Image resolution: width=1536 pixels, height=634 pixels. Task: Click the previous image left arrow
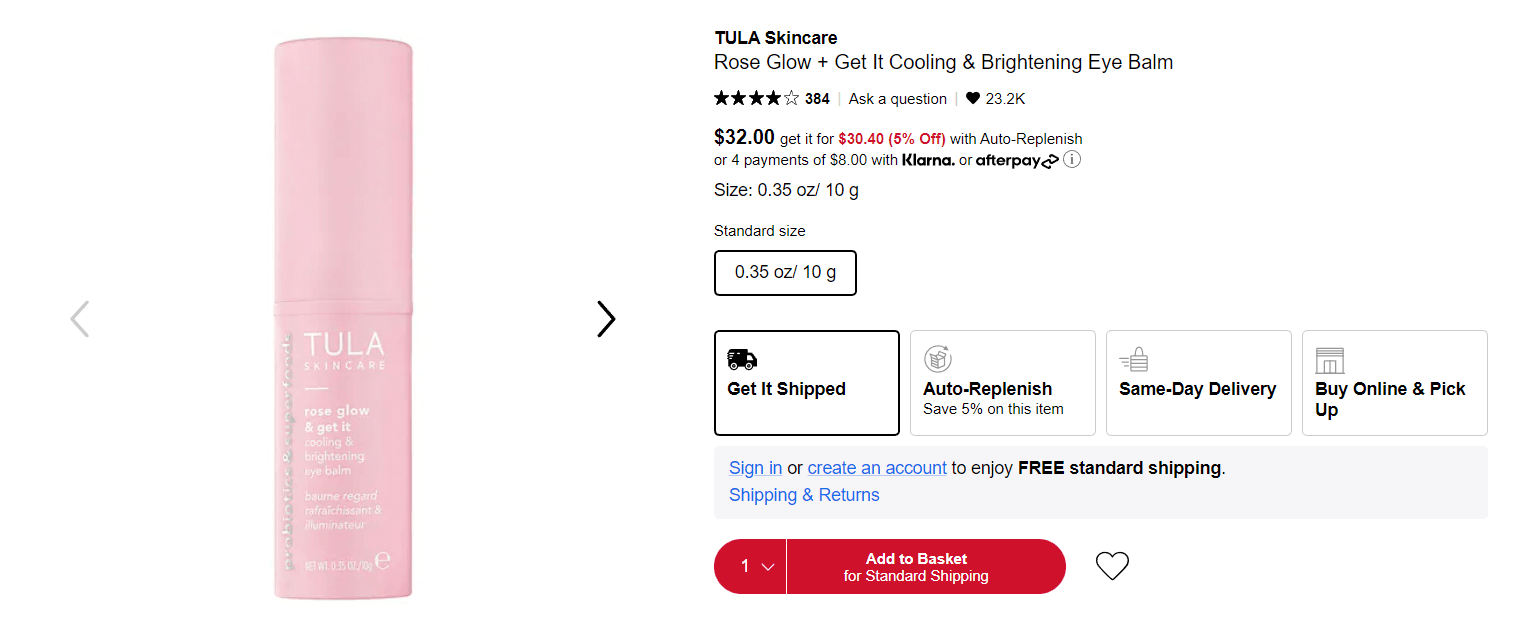coord(80,319)
